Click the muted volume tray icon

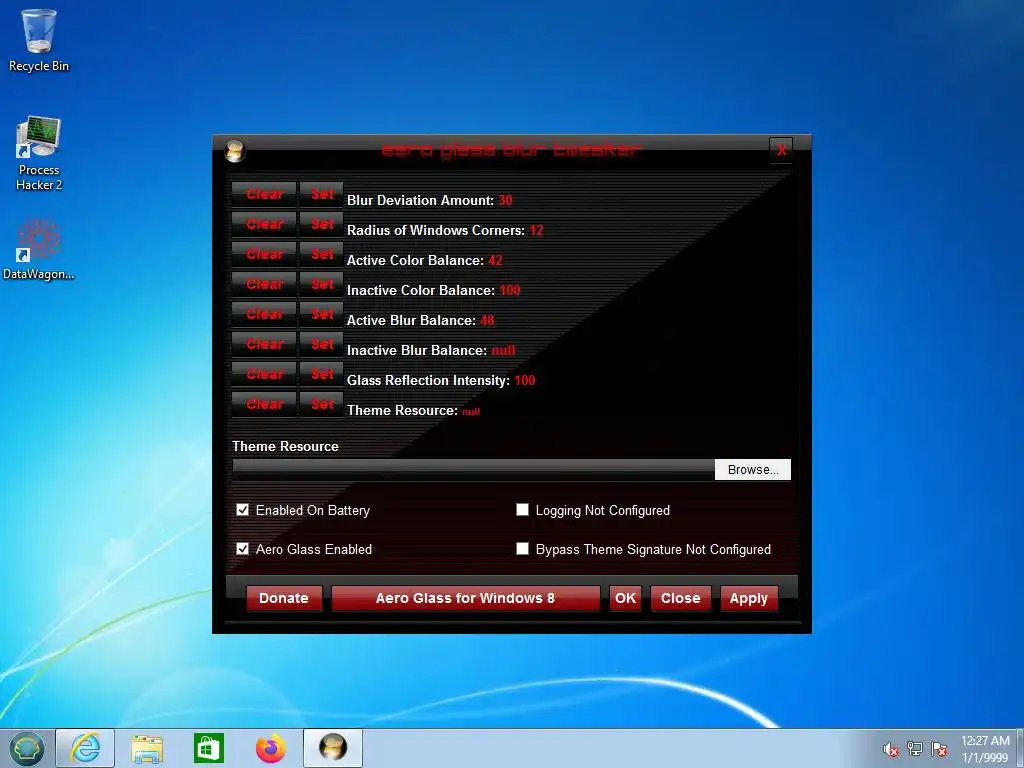[x=890, y=749]
